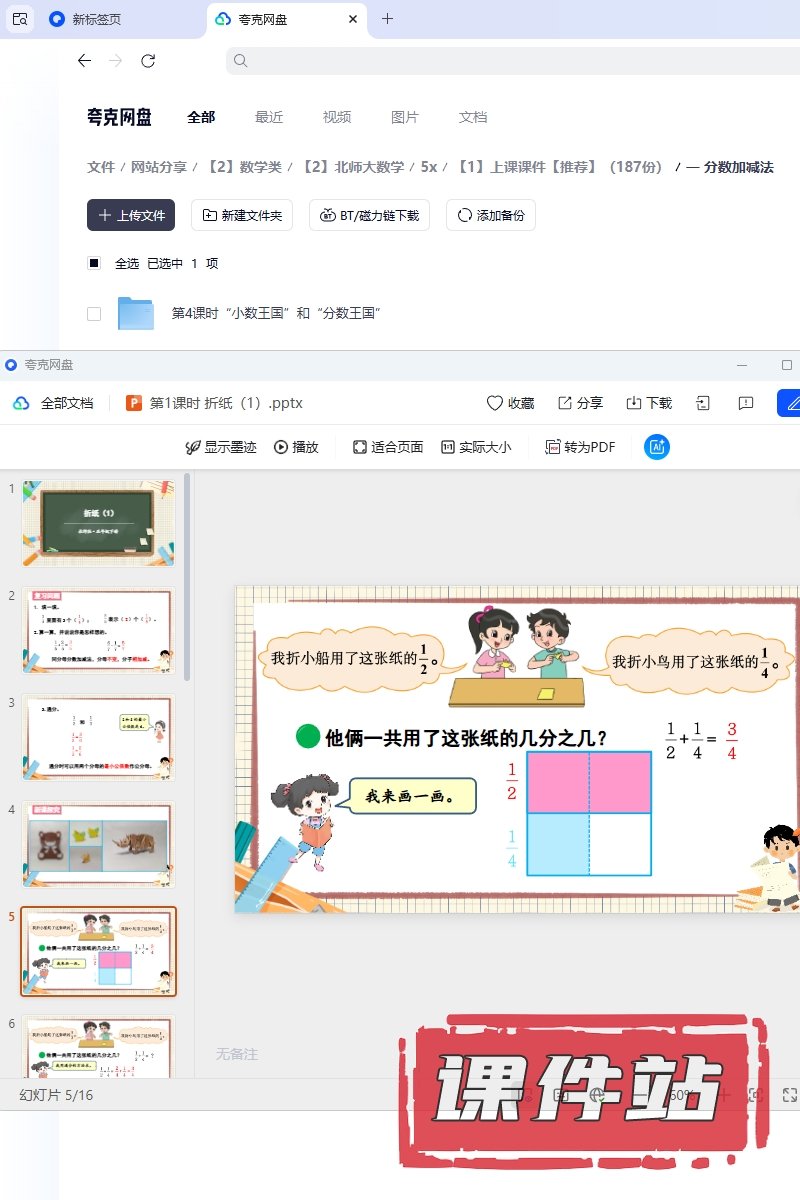Click 新建文件夹 button
Image resolution: width=800 pixels, height=1200 pixels.
pyautogui.click(x=242, y=215)
